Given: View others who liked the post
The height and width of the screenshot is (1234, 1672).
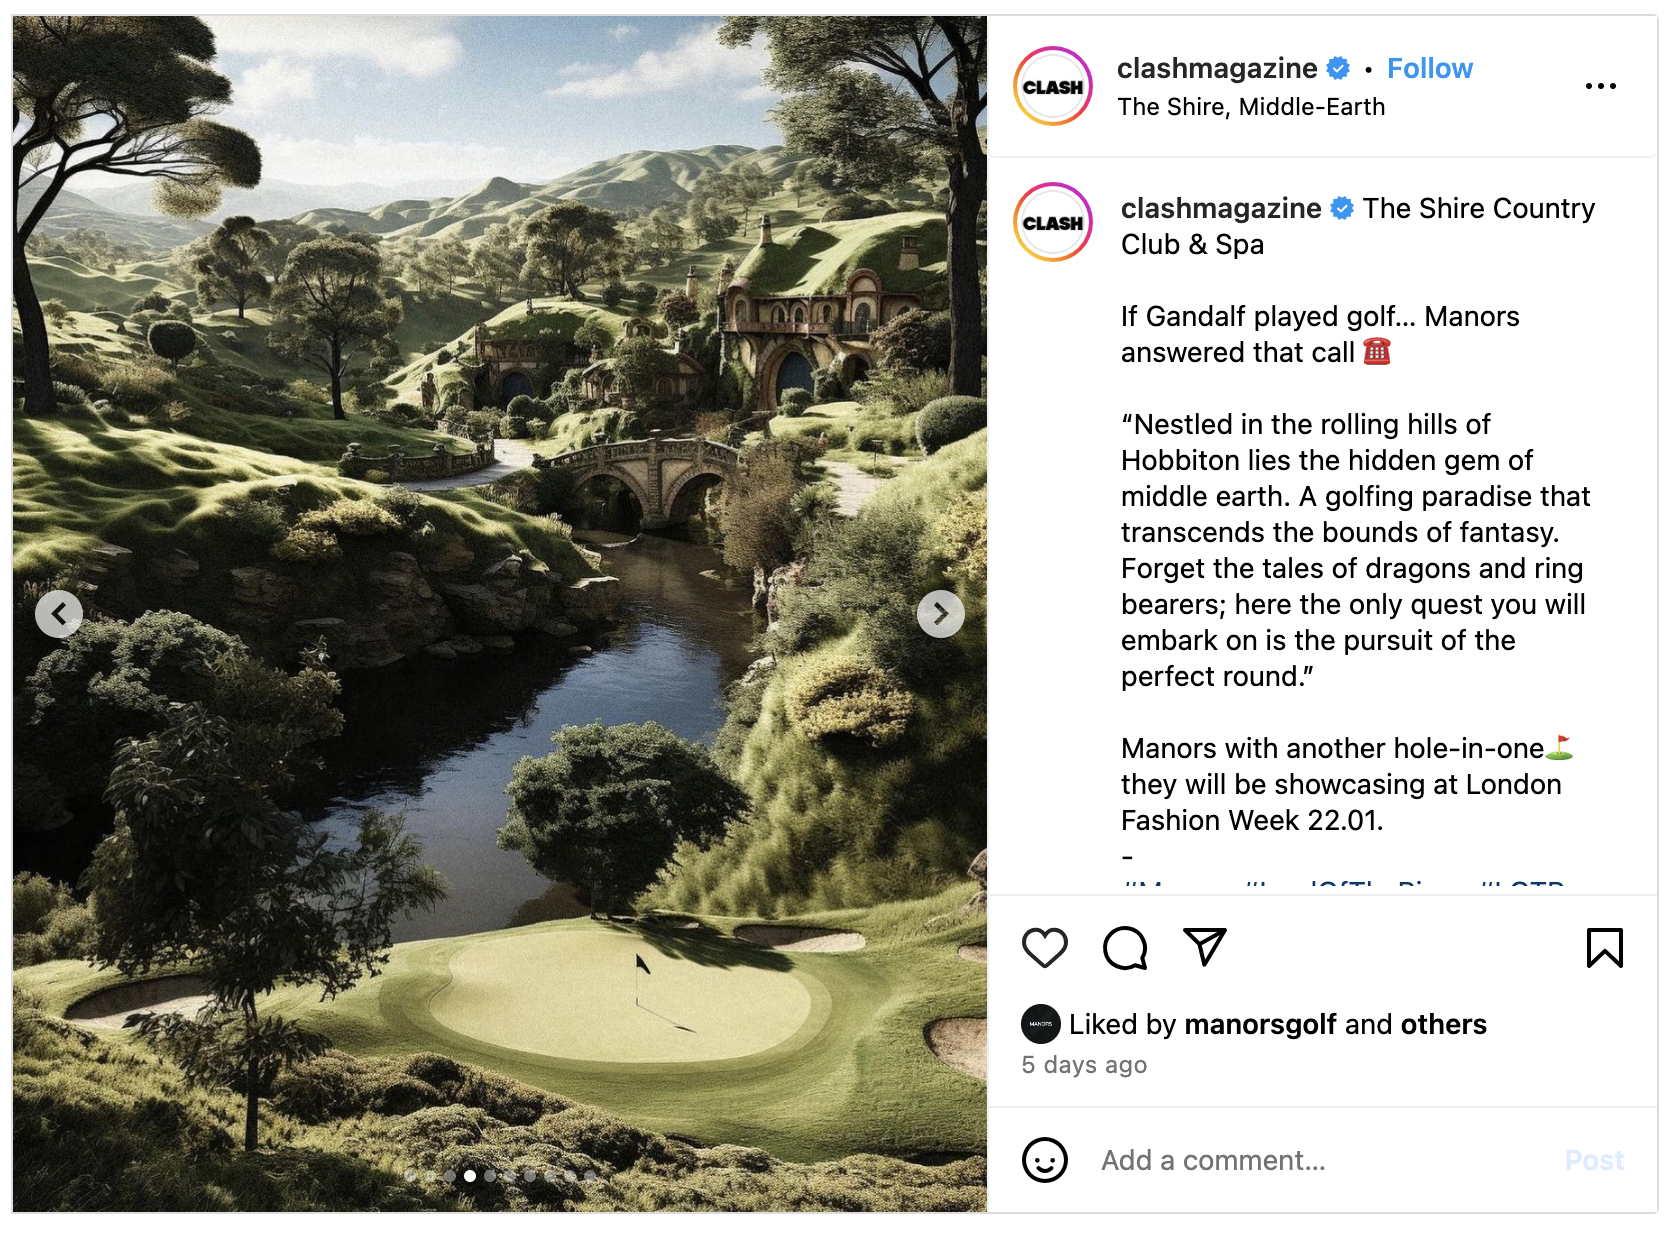Looking at the screenshot, I should (x=1443, y=1024).
